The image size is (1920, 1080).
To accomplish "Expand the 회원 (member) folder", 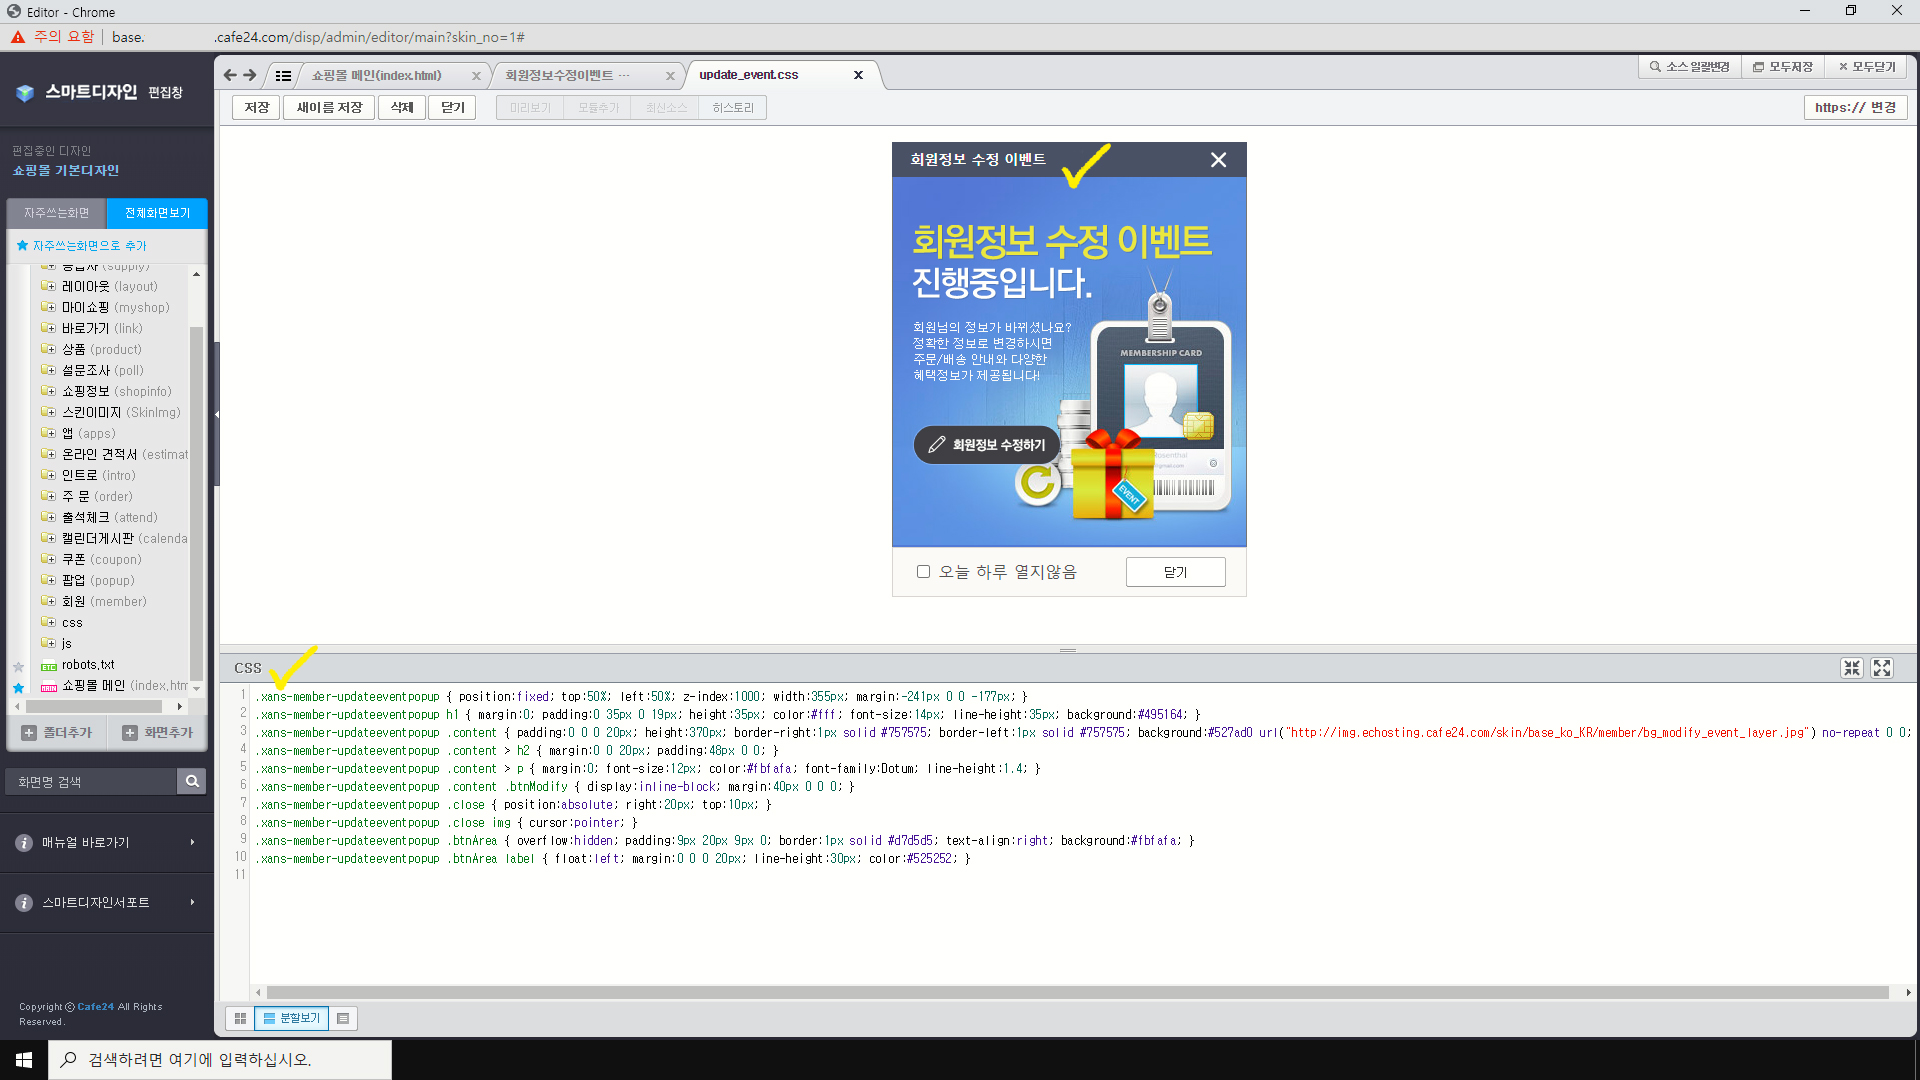I will point(48,601).
